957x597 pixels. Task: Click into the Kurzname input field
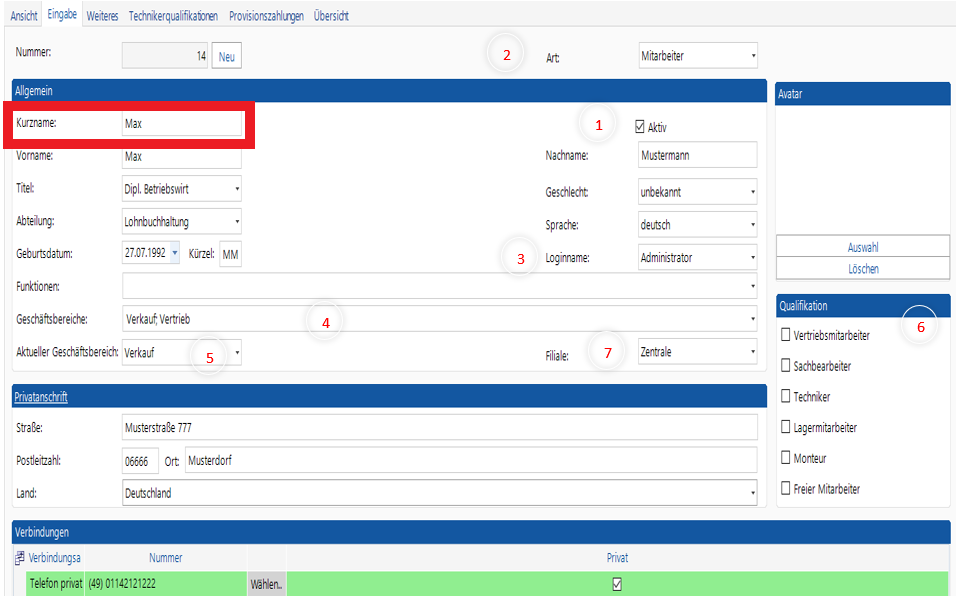180,123
